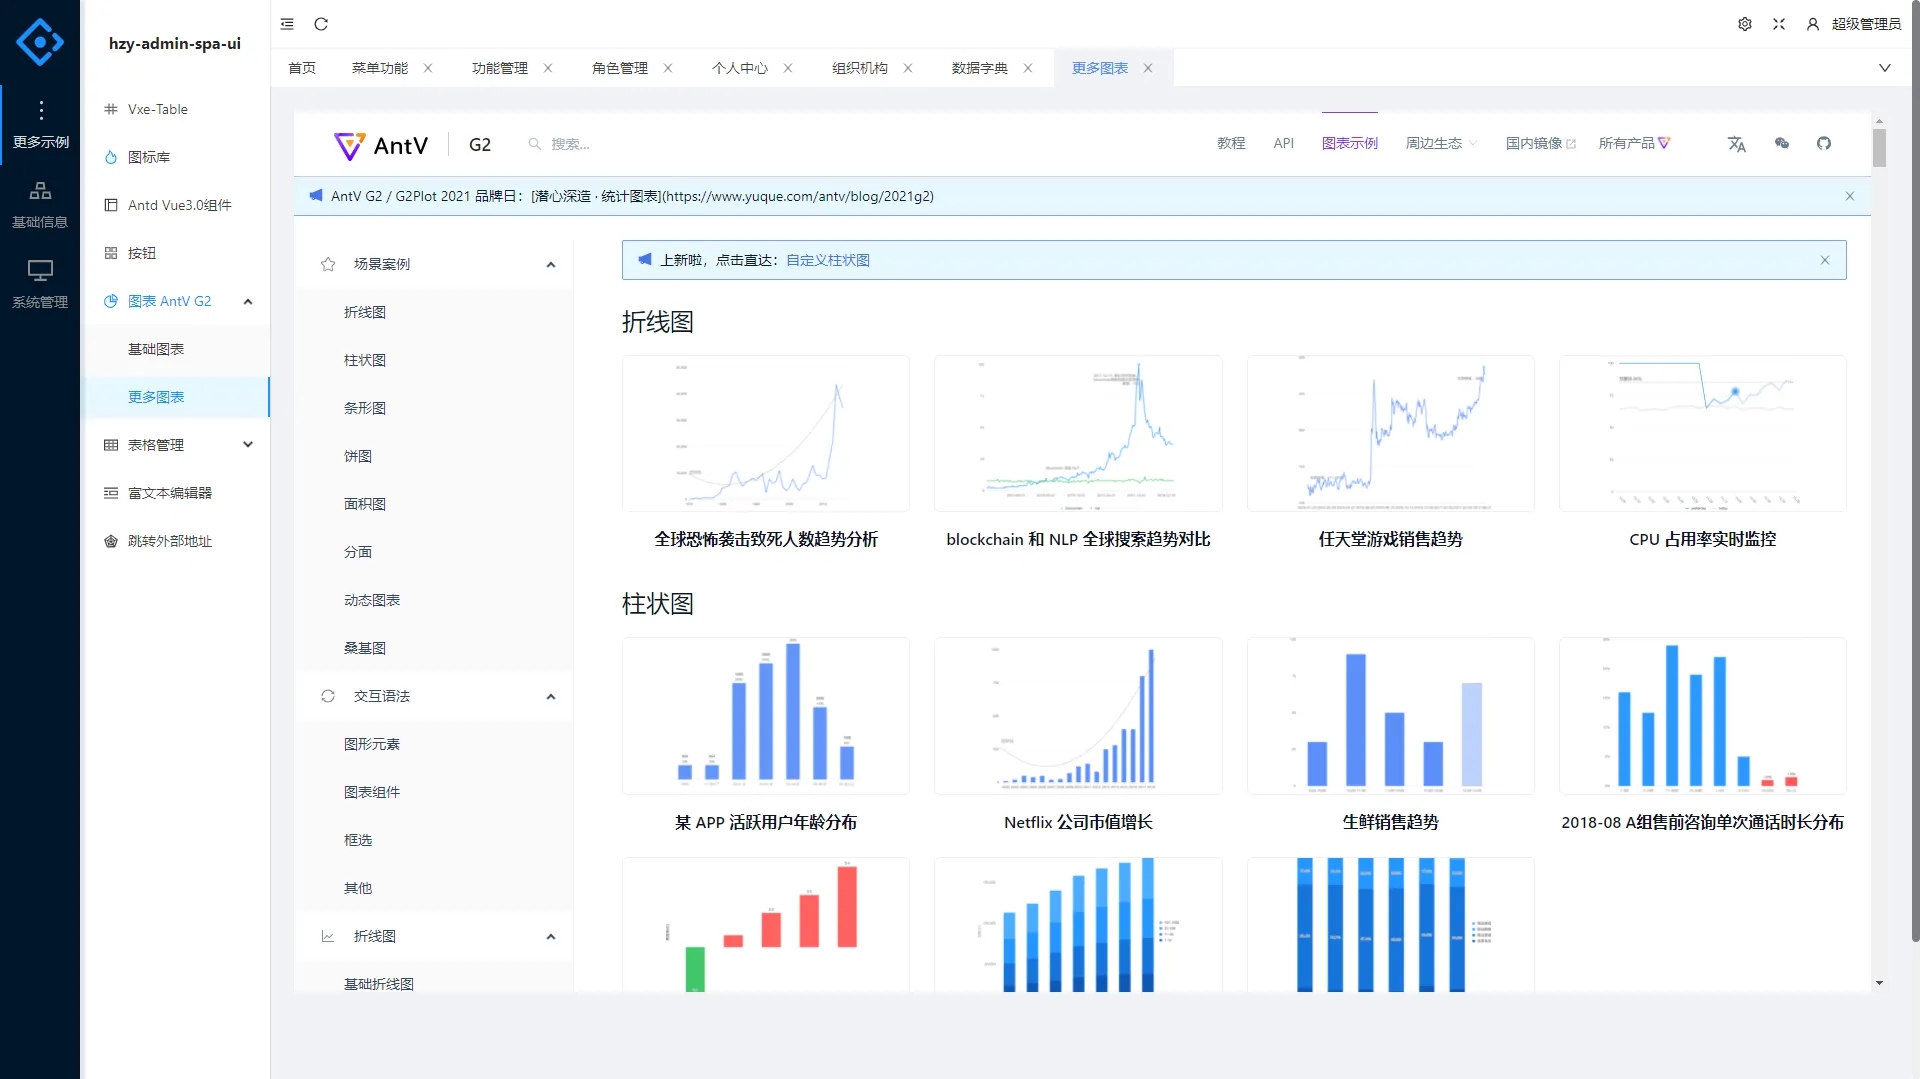1920x1079 pixels.
Task: Open the GitHub icon in AntV header
Action: pyautogui.click(x=1824, y=143)
